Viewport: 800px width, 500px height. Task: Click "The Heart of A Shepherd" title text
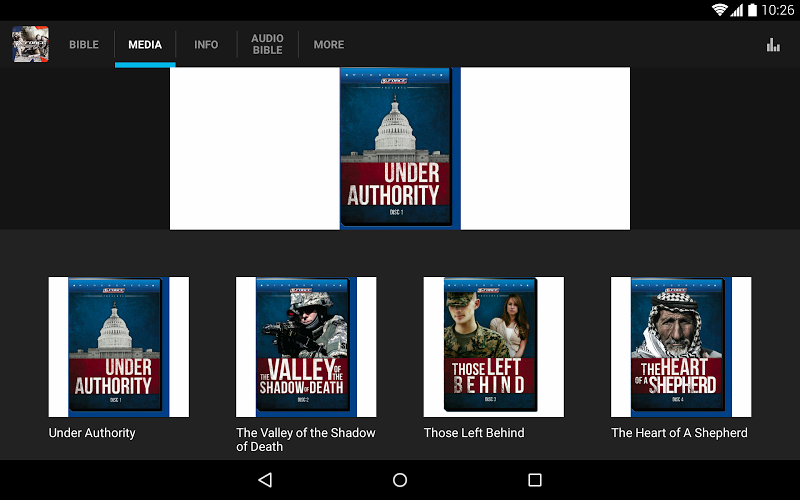point(679,433)
